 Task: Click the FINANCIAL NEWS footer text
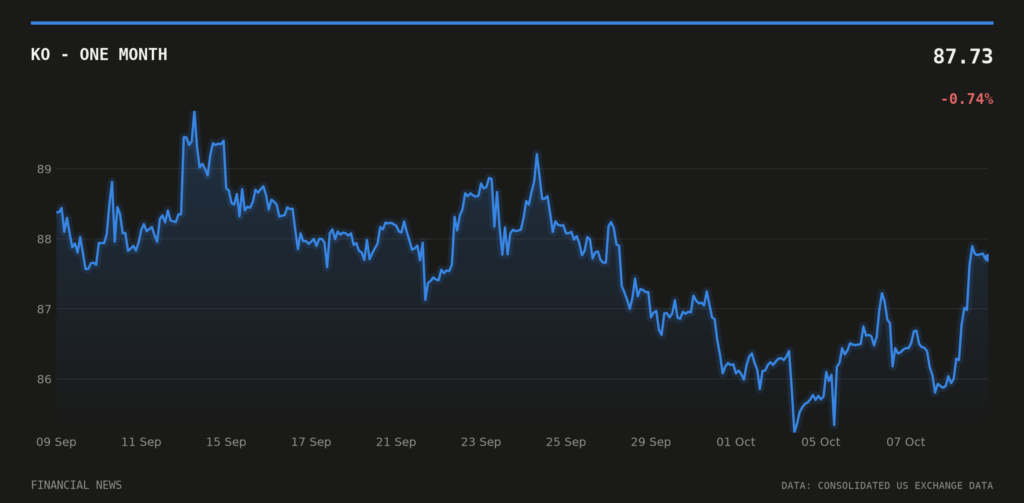pos(76,485)
